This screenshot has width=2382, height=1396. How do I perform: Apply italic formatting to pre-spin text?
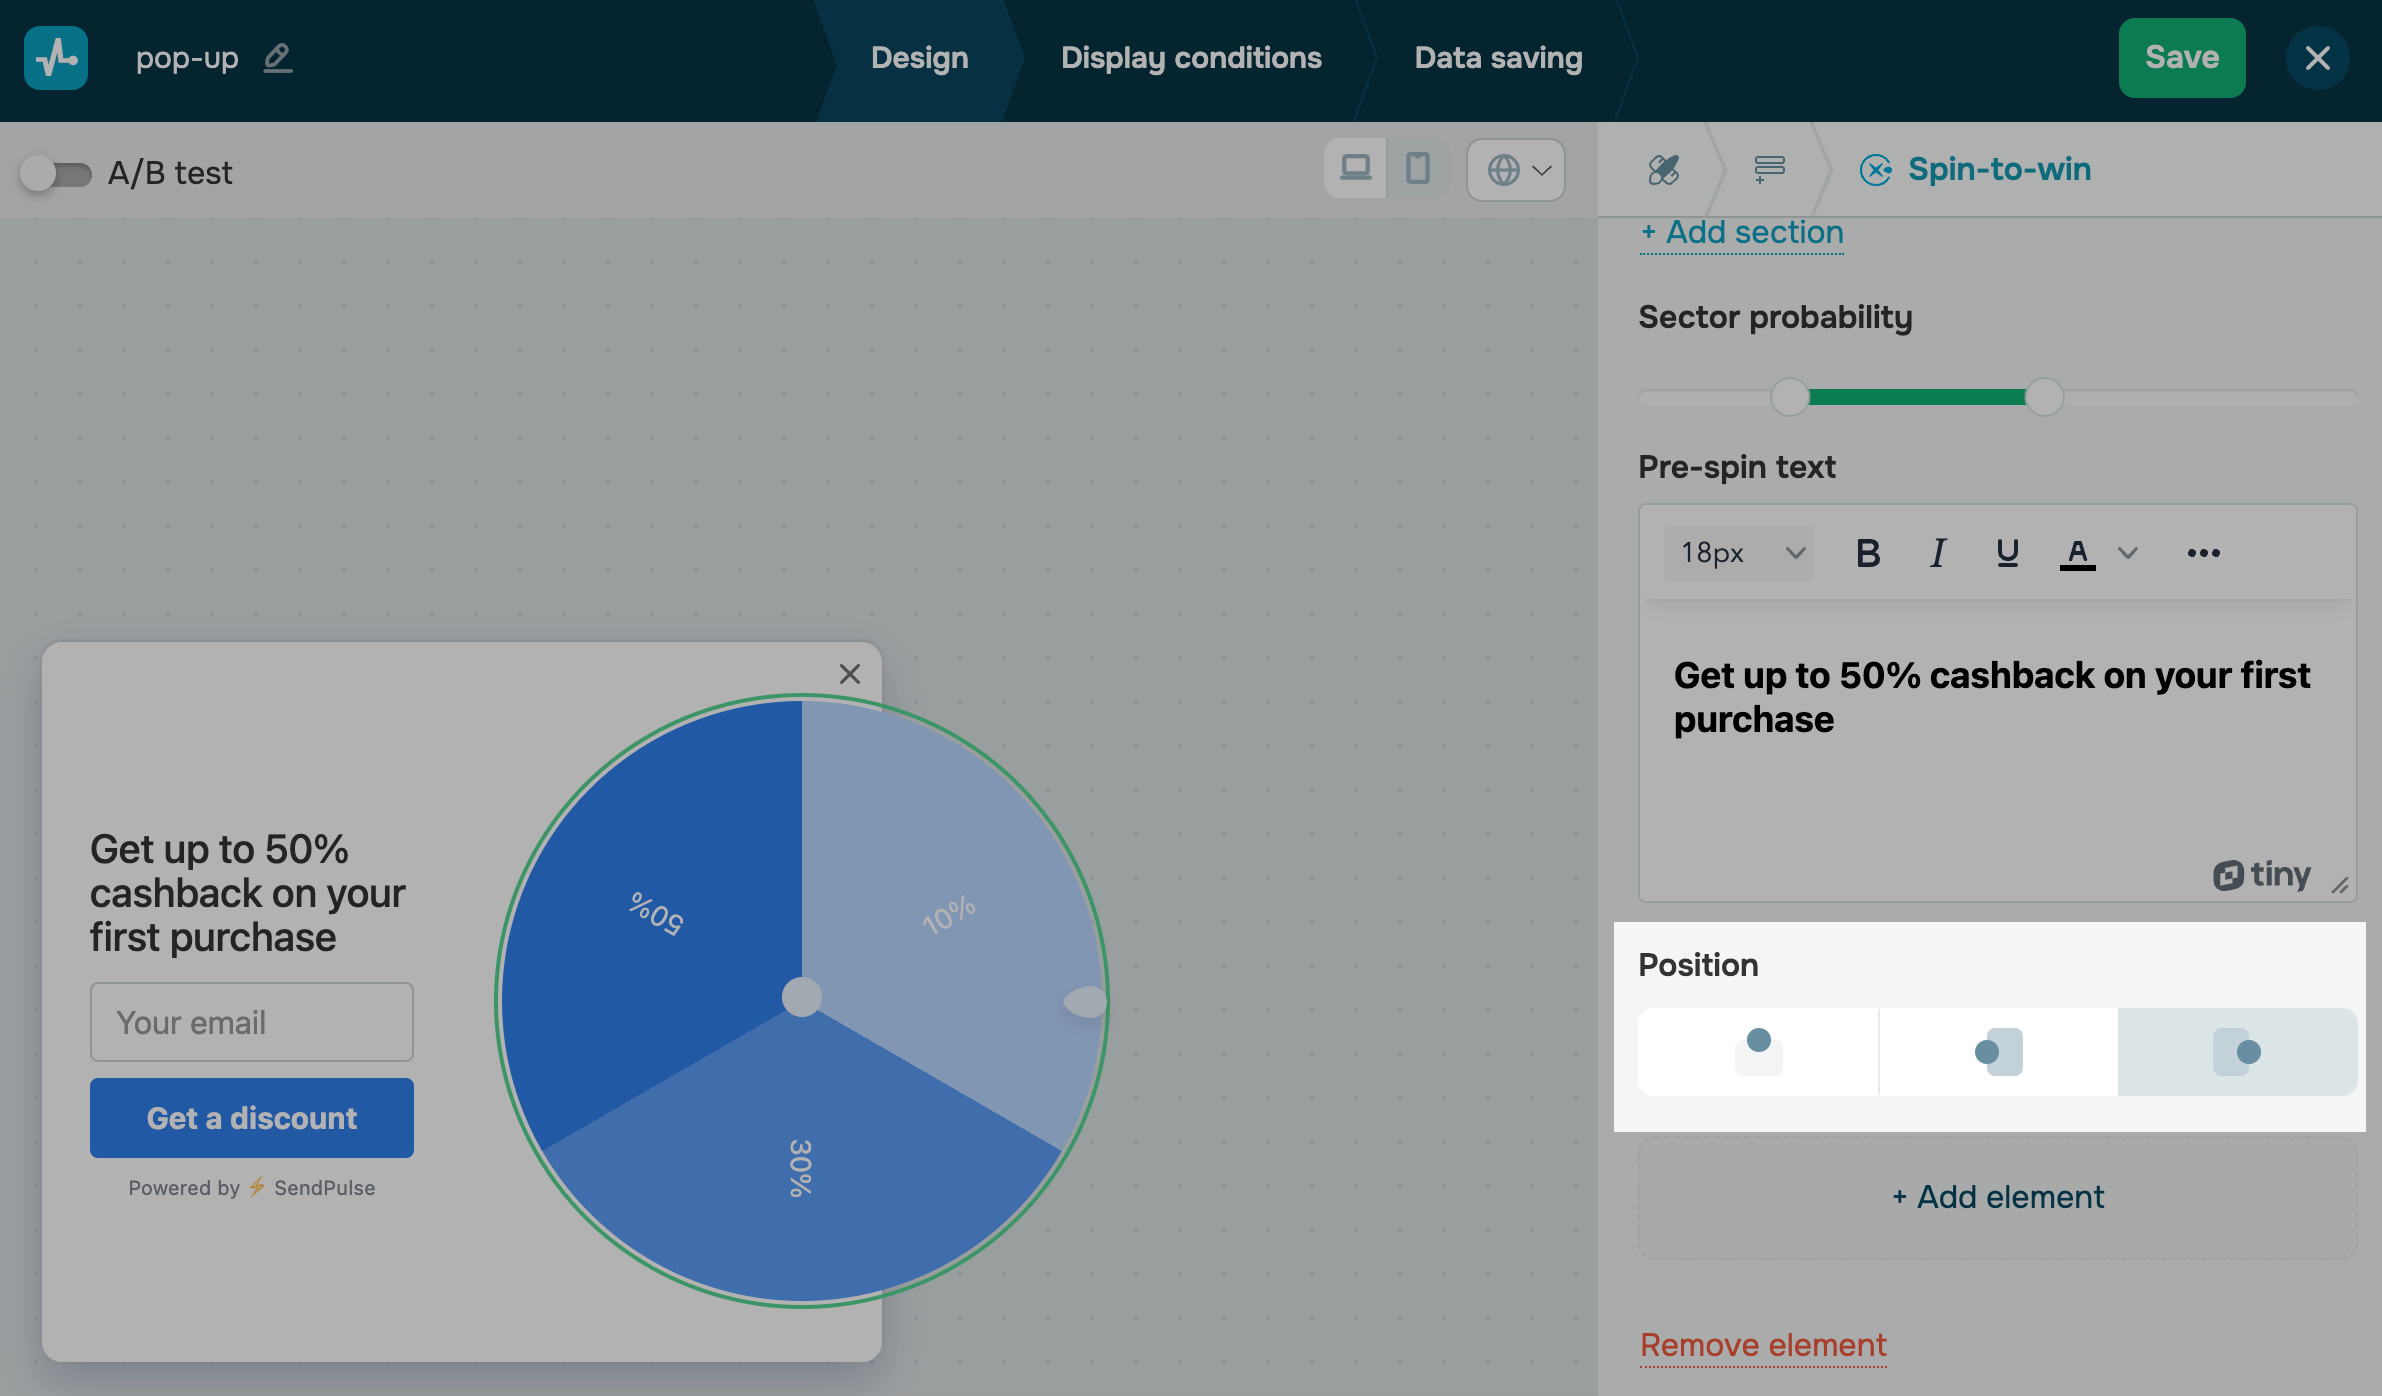coord(1937,553)
